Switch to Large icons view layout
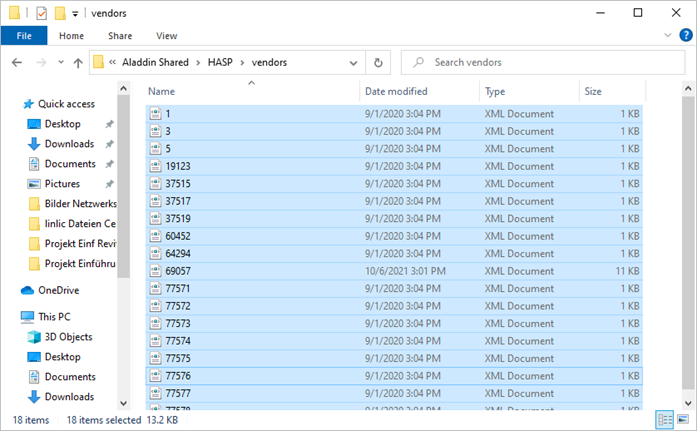Image resolution: width=697 pixels, height=431 pixels. pos(683,419)
